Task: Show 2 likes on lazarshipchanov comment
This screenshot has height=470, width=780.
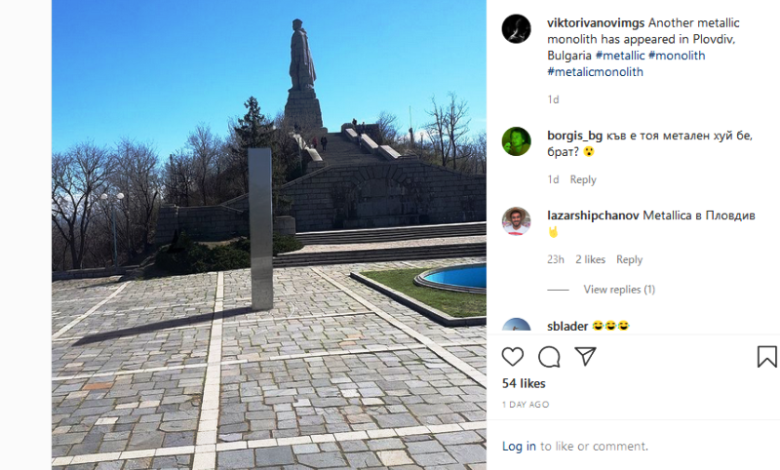Action: tap(590, 259)
